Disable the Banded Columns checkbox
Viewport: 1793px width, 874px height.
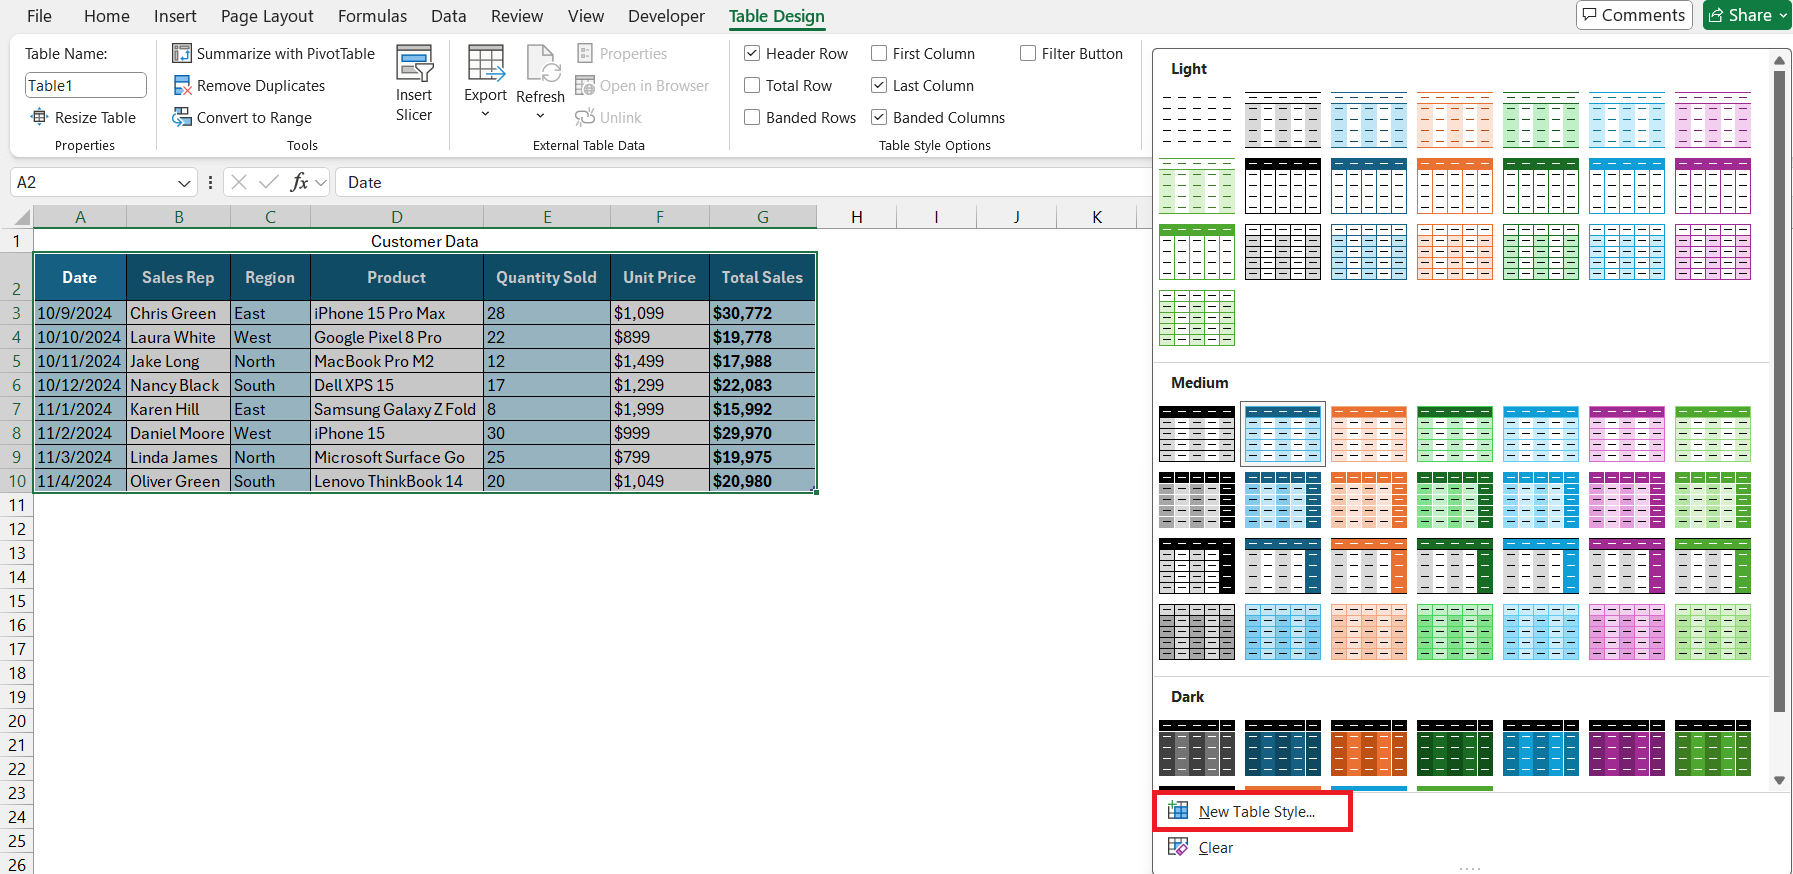coord(879,117)
